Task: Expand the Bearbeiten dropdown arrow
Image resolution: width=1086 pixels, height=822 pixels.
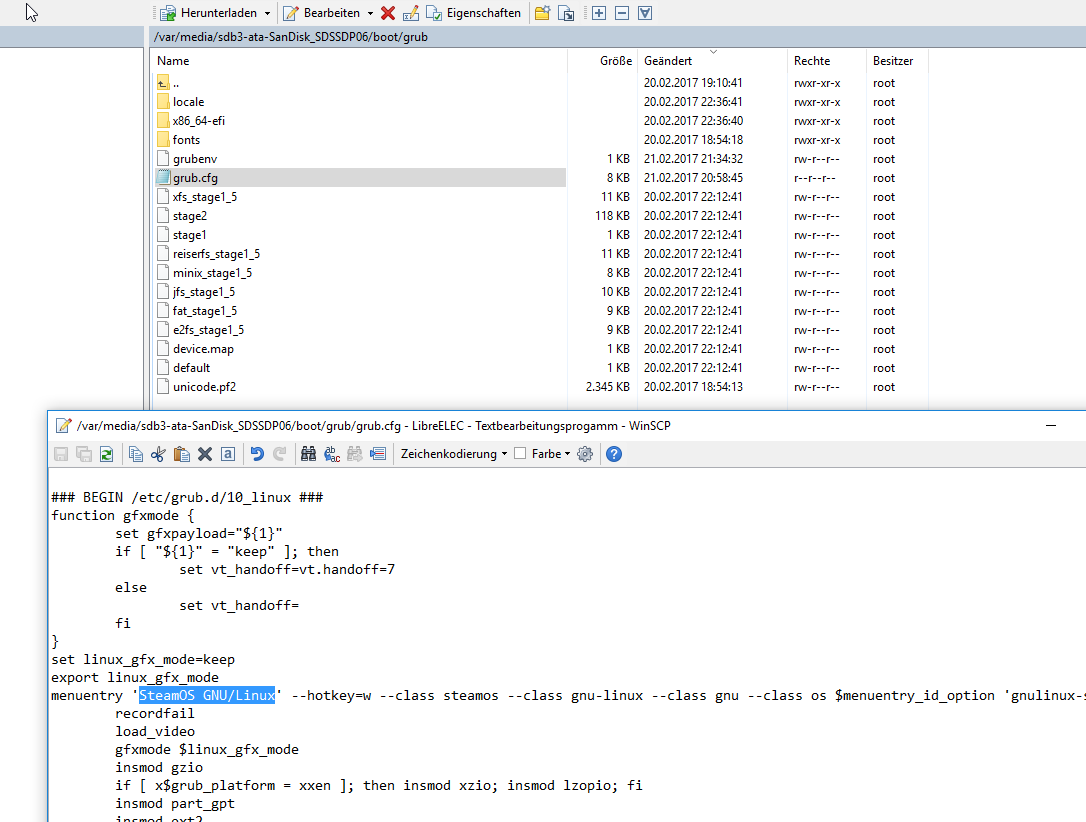Action: coord(370,13)
